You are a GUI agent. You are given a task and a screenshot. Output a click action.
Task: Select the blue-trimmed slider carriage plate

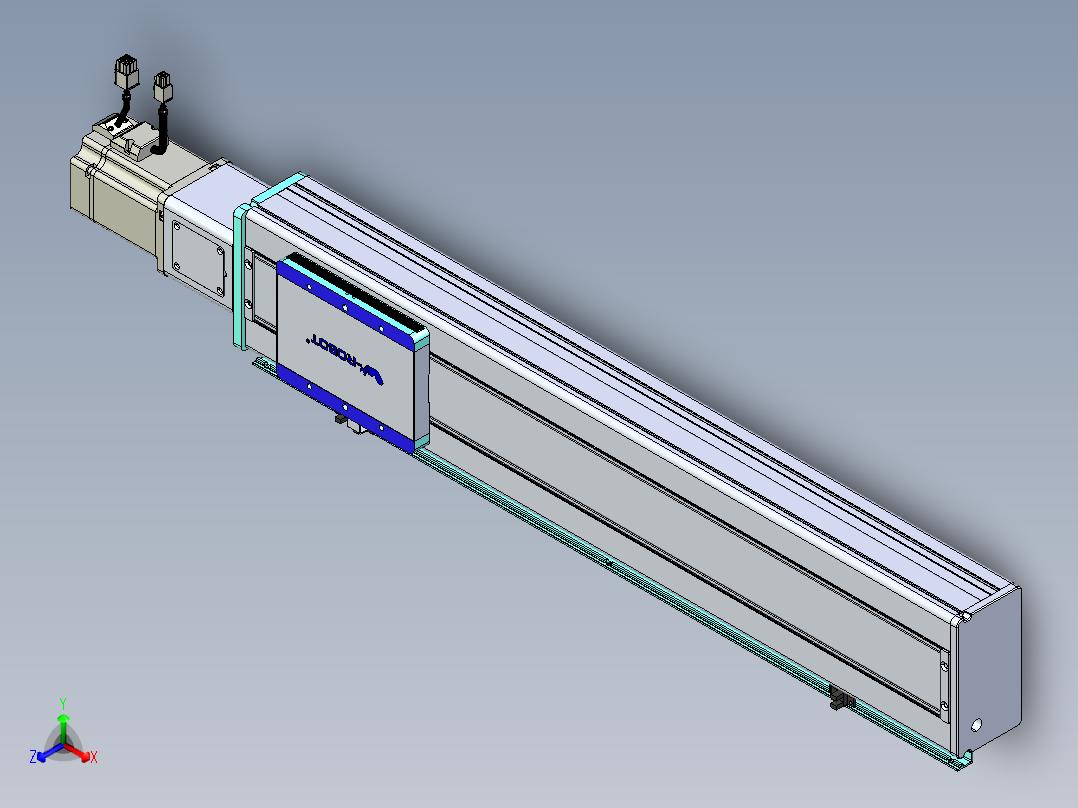pyautogui.click(x=353, y=353)
